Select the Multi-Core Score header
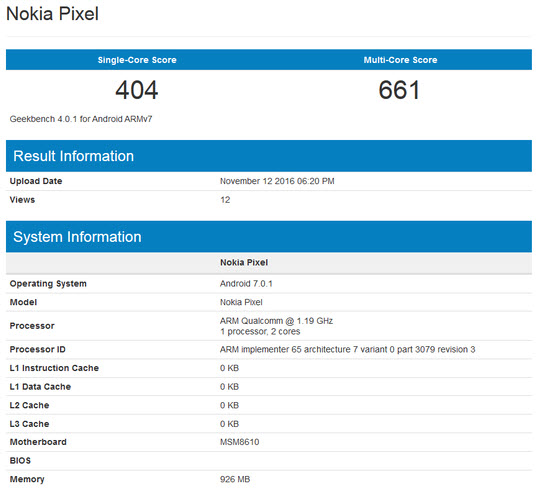Image resolution: width=554 pixels, height=499 pixels. [x=400, y=60]
